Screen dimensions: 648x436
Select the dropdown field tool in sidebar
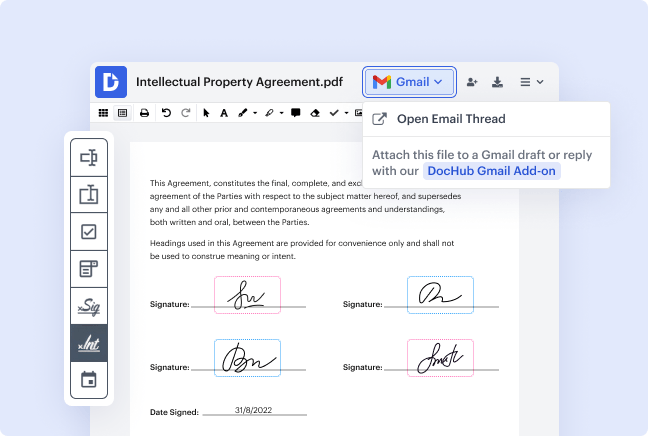[x=88, y=268]
